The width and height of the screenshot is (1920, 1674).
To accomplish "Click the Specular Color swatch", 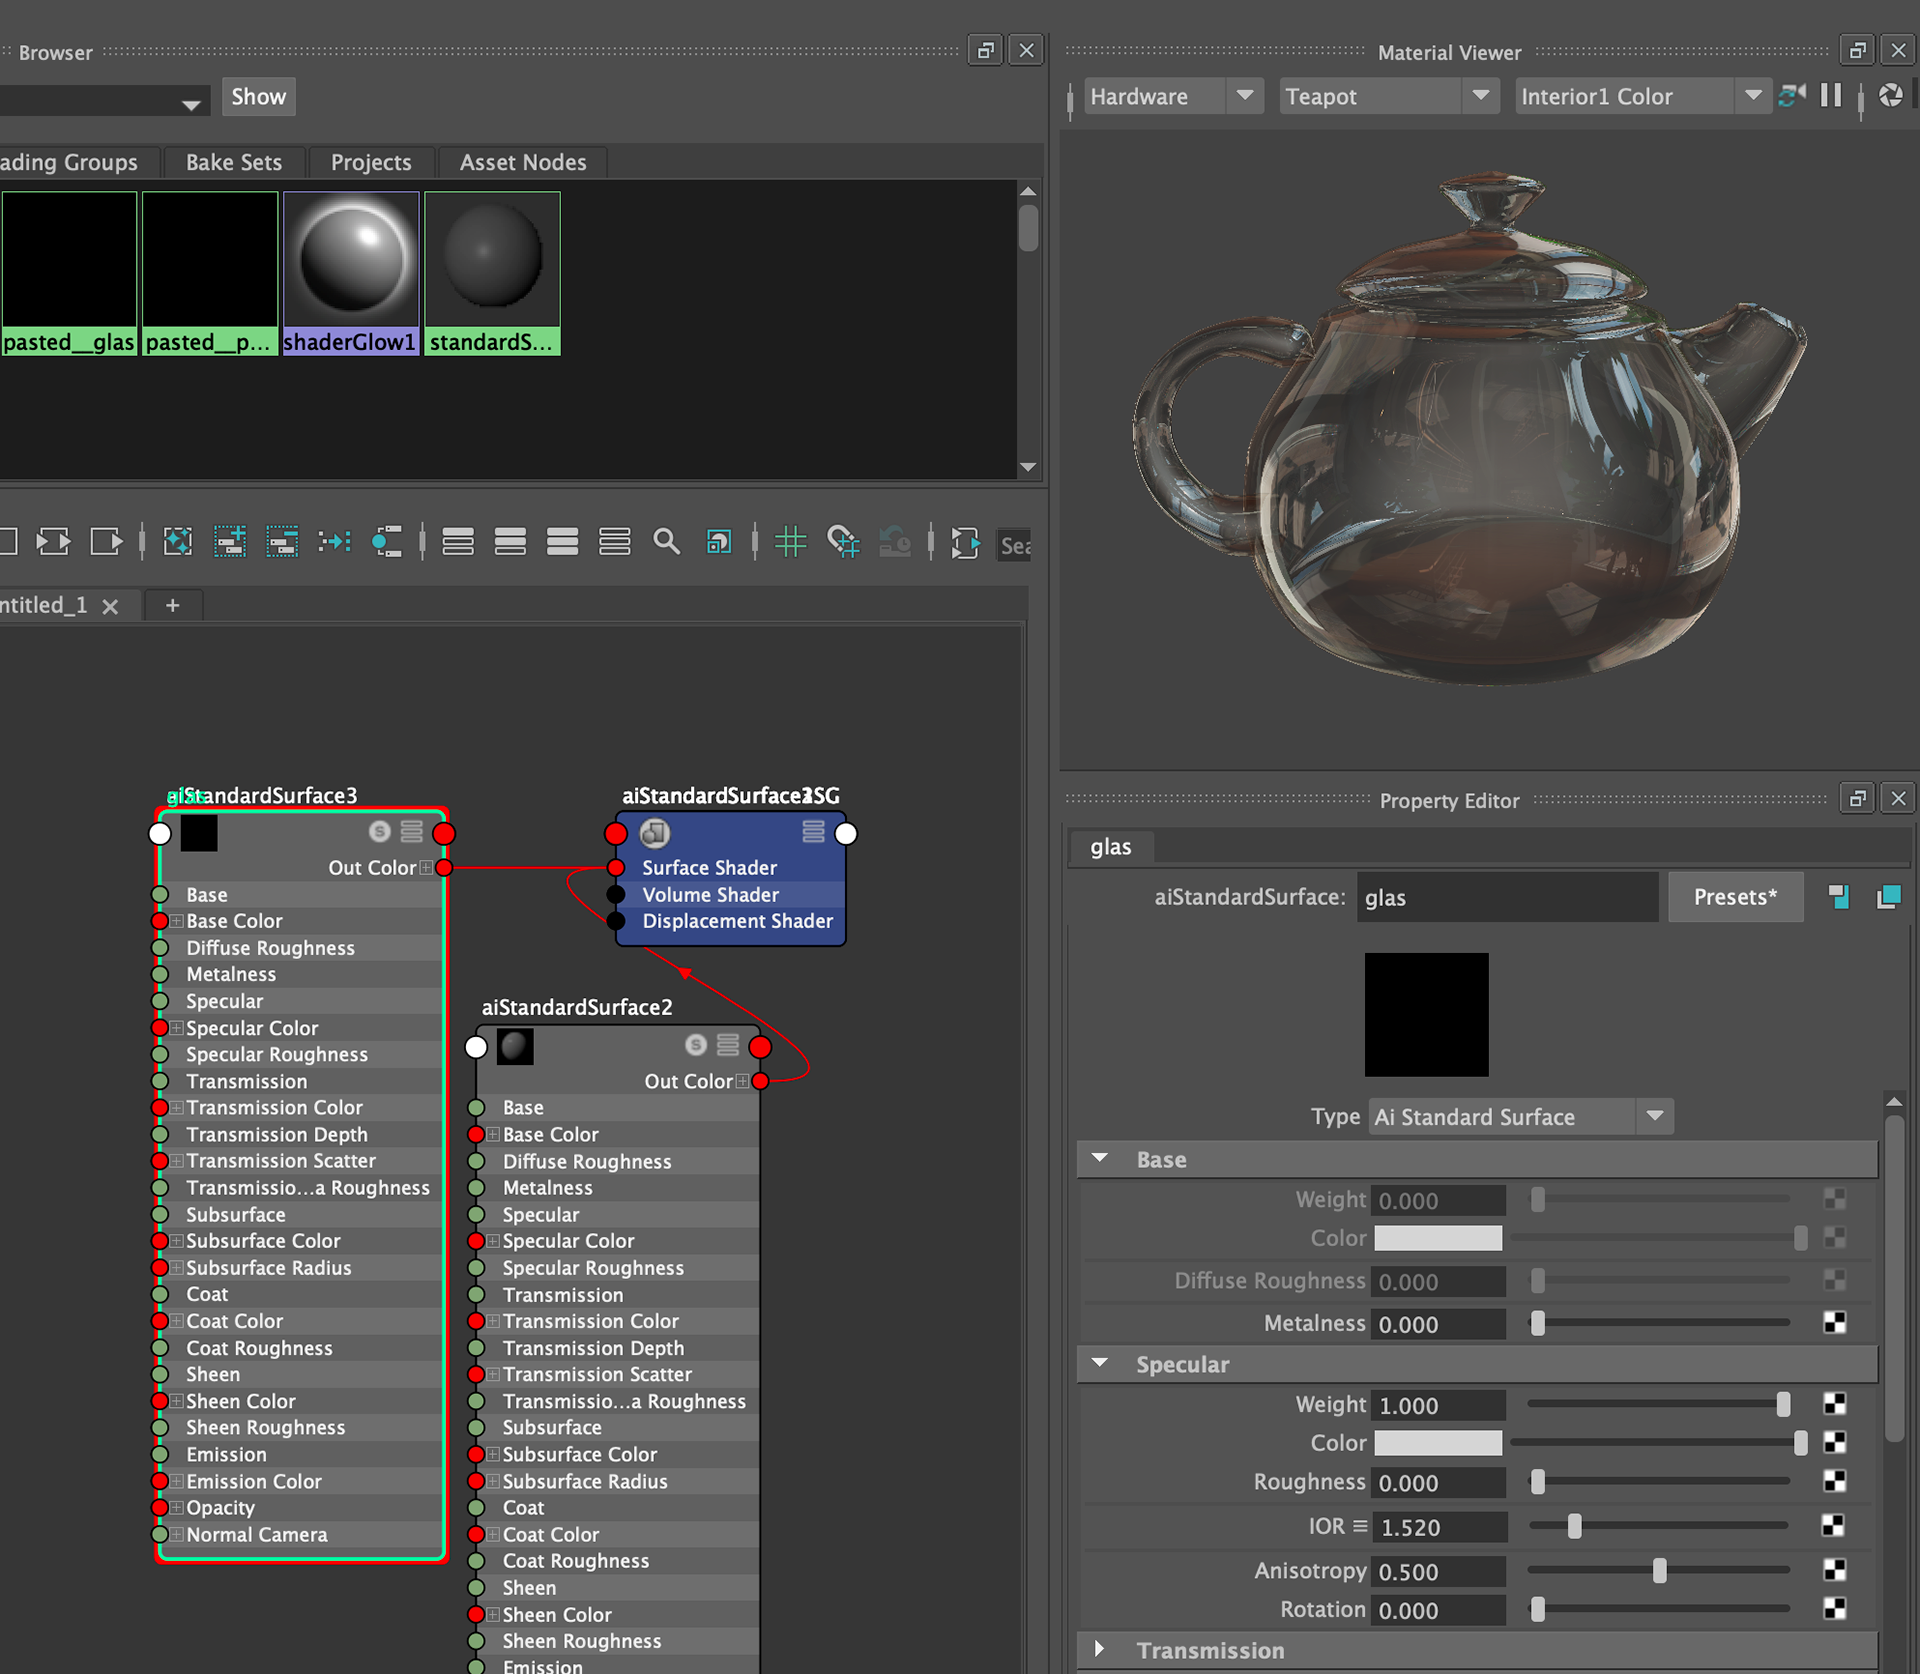I will (1437, 1443).
